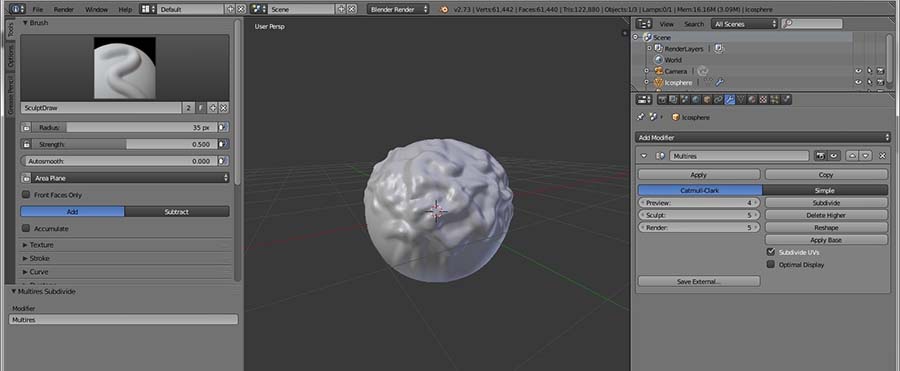900x371 pixels.
Task: Open the outliner View menu
Action: click(x=666, y=24)
